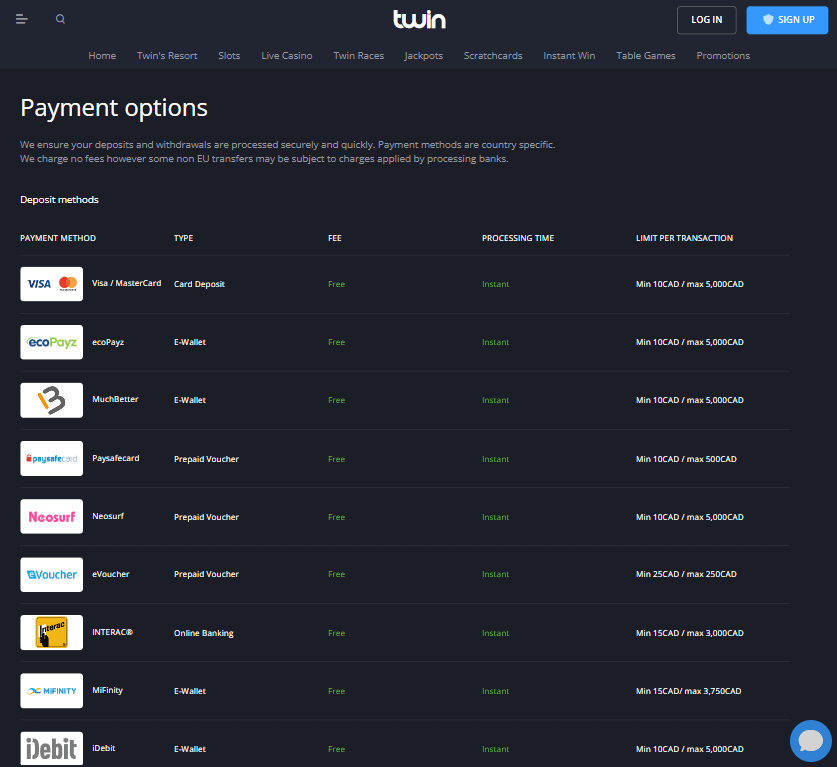Click the Instant time in Neosurf row

495,517
